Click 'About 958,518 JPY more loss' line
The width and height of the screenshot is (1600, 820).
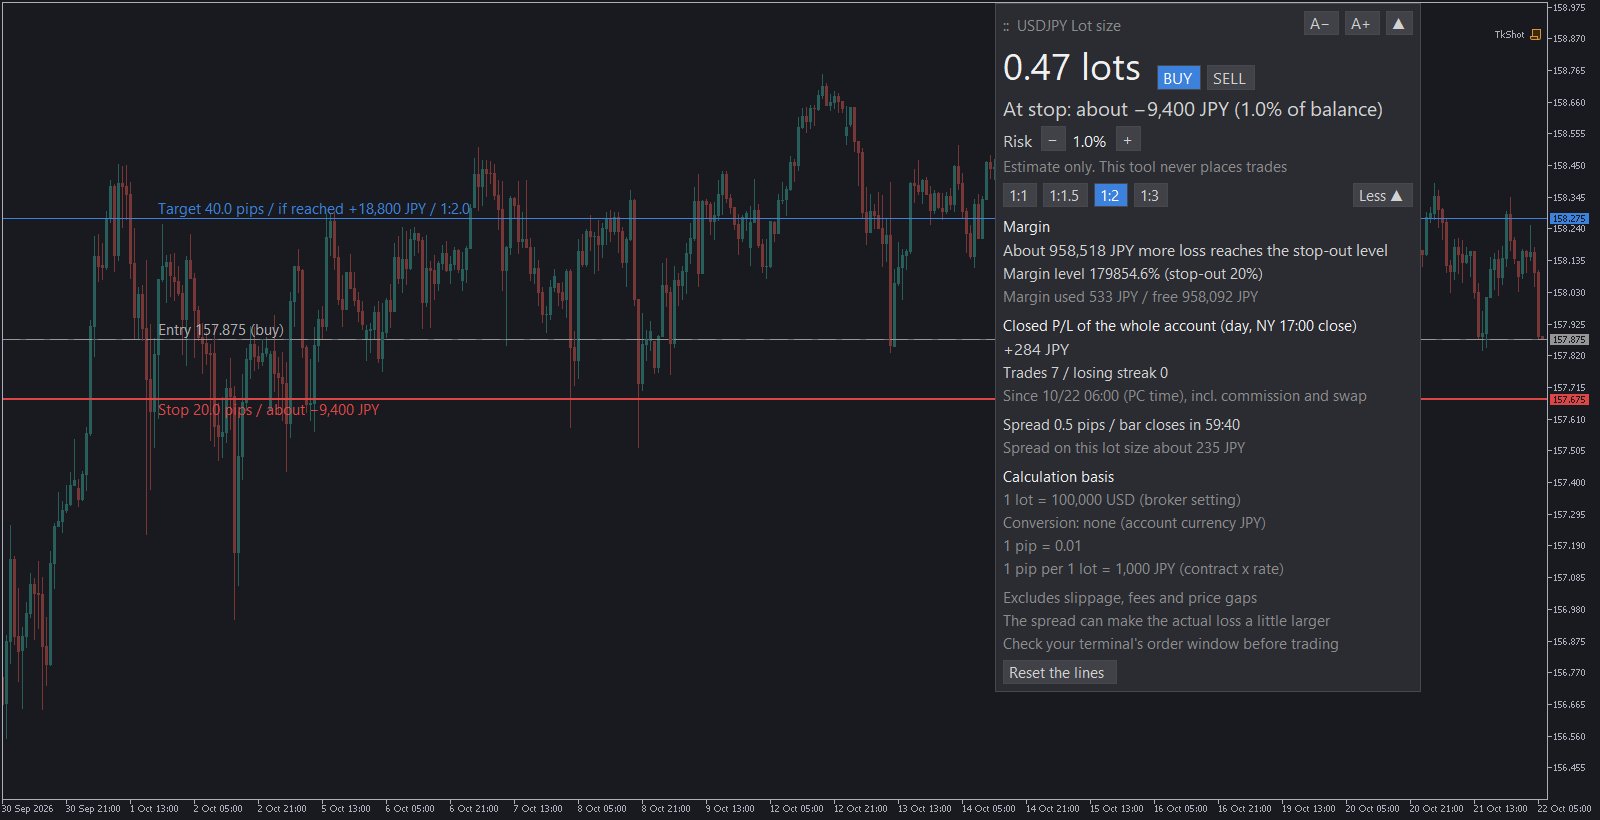1195,251
